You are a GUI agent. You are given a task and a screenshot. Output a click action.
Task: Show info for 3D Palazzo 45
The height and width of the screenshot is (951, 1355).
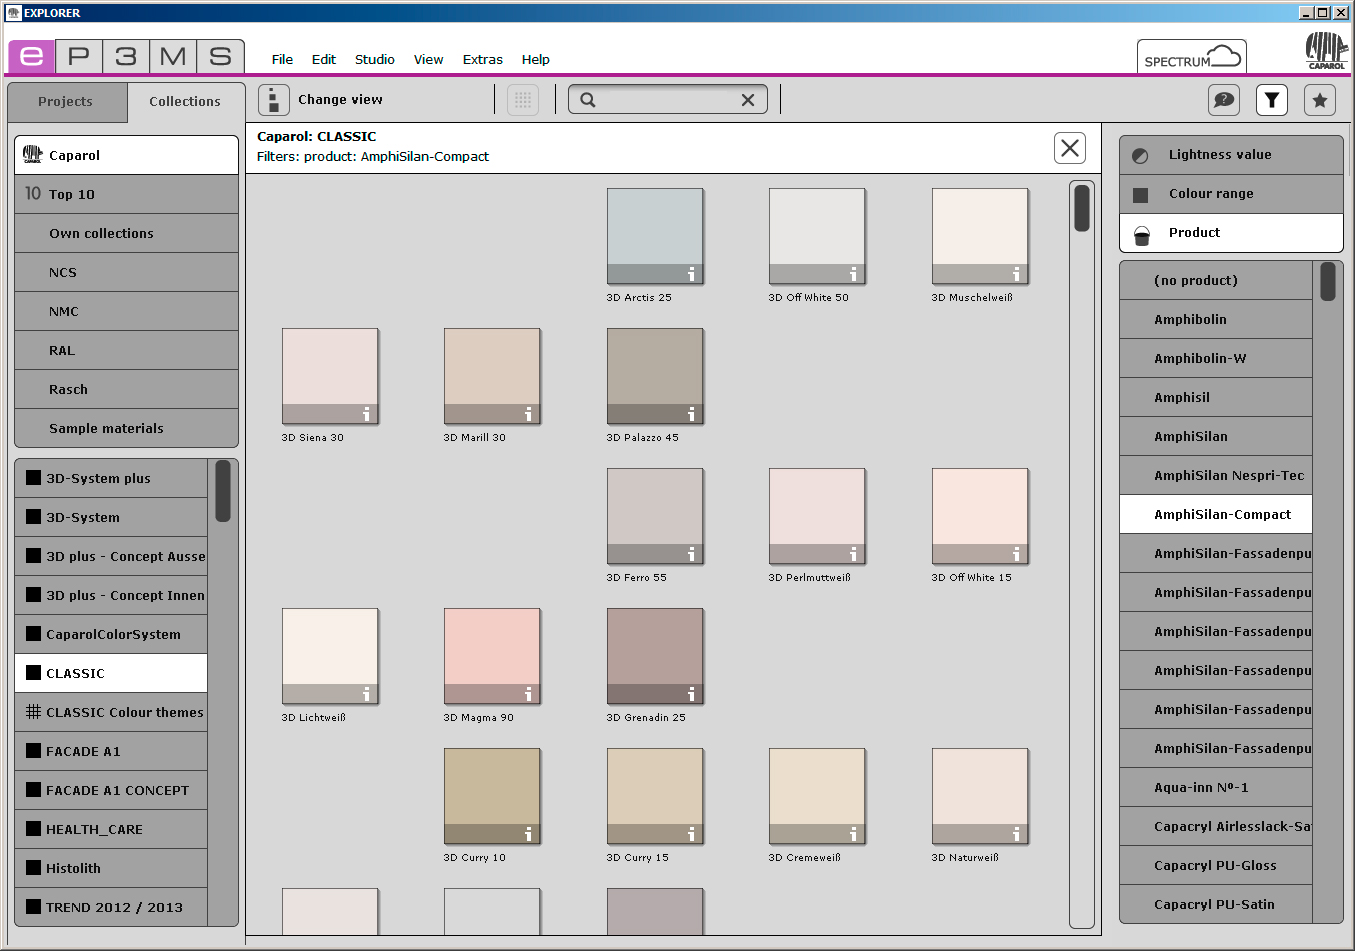[x=691, y=414]
